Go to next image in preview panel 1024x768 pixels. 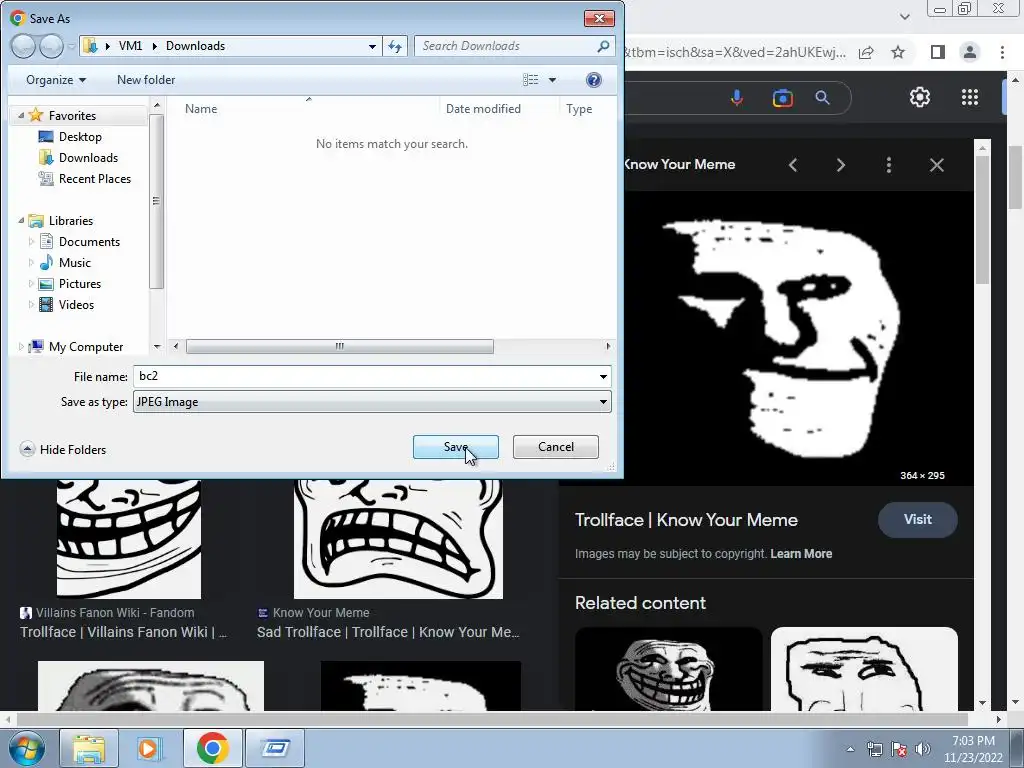pyautogui.click(x=840, y=165)
